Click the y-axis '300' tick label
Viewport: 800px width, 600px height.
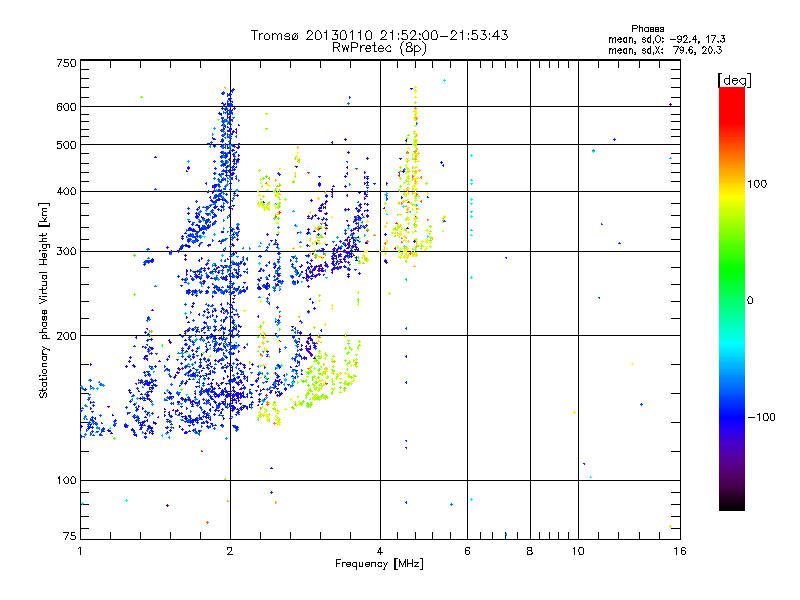[x=66, y=252]
